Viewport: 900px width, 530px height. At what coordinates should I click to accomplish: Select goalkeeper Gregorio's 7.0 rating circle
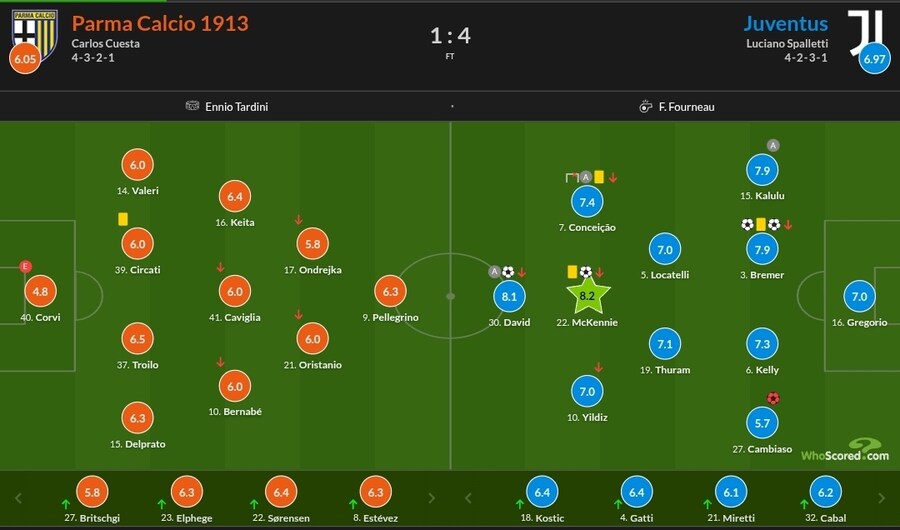859,297
